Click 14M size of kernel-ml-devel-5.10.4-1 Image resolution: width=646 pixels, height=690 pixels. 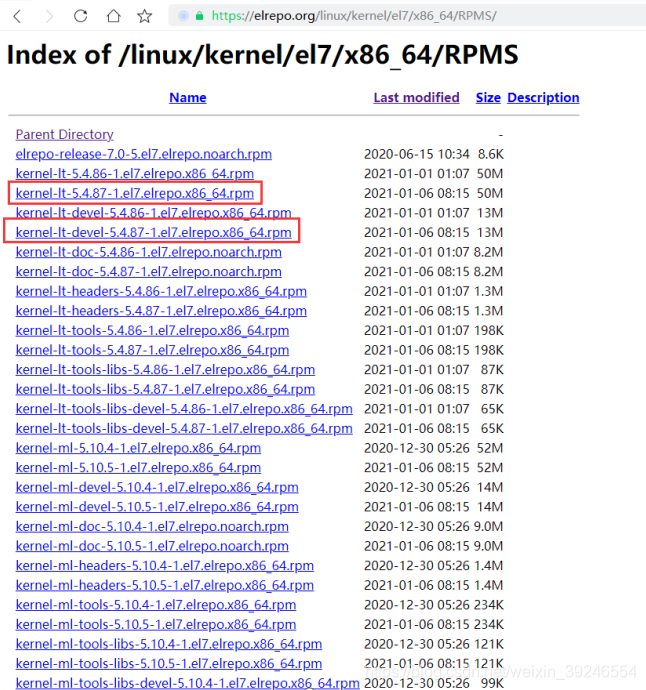(x=490, y=487)
